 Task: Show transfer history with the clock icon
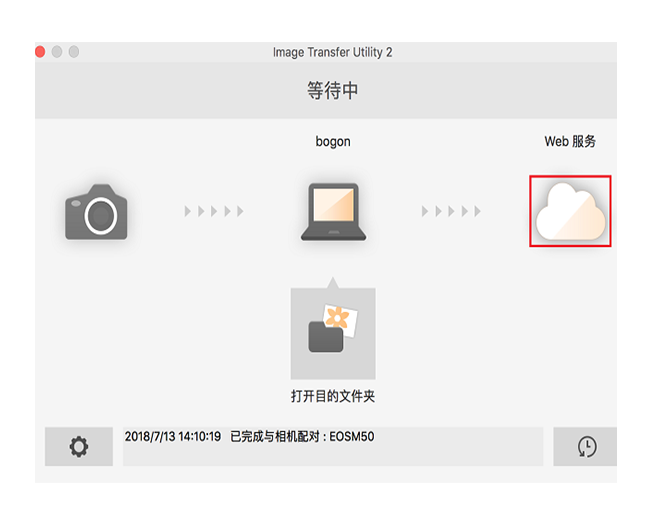(585, 446)
